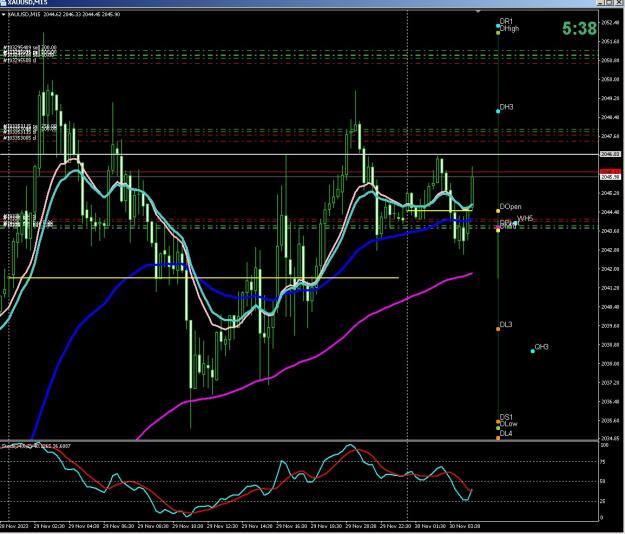Select the upper DH3 level marker
Screen dimensions: 625x534
(x=498, y=111)
